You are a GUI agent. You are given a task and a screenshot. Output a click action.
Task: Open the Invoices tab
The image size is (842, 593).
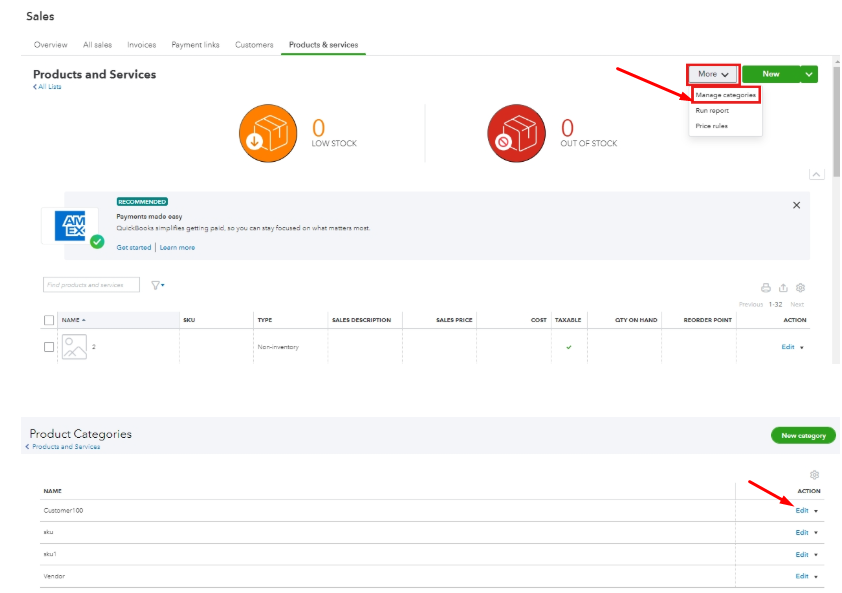click(142, 45)
